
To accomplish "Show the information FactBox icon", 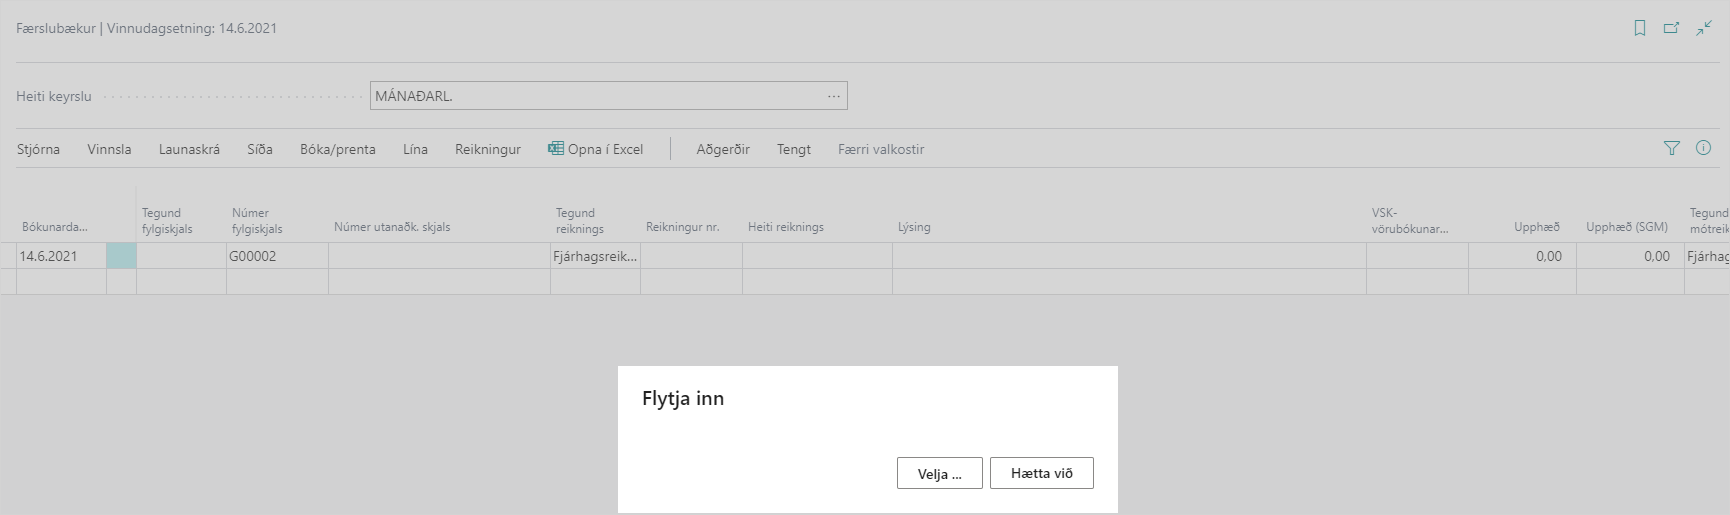I will pos(1703,148).
